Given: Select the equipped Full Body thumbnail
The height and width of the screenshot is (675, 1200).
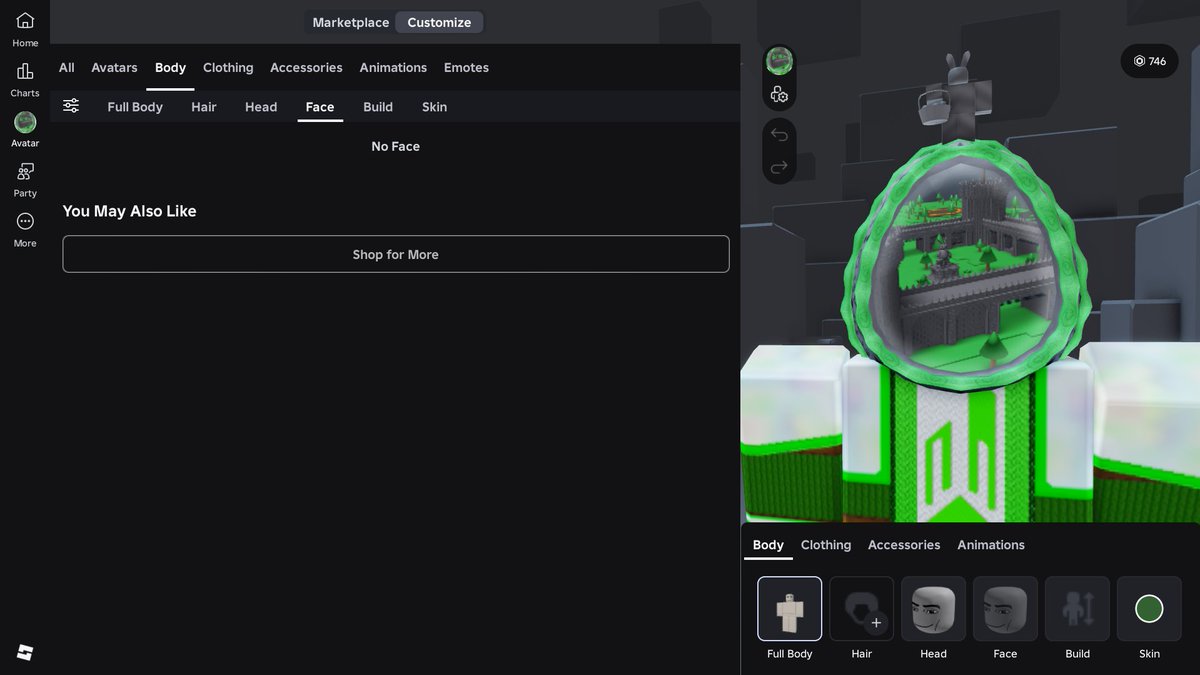Looking at the screenshot, I should coord(790,608).
